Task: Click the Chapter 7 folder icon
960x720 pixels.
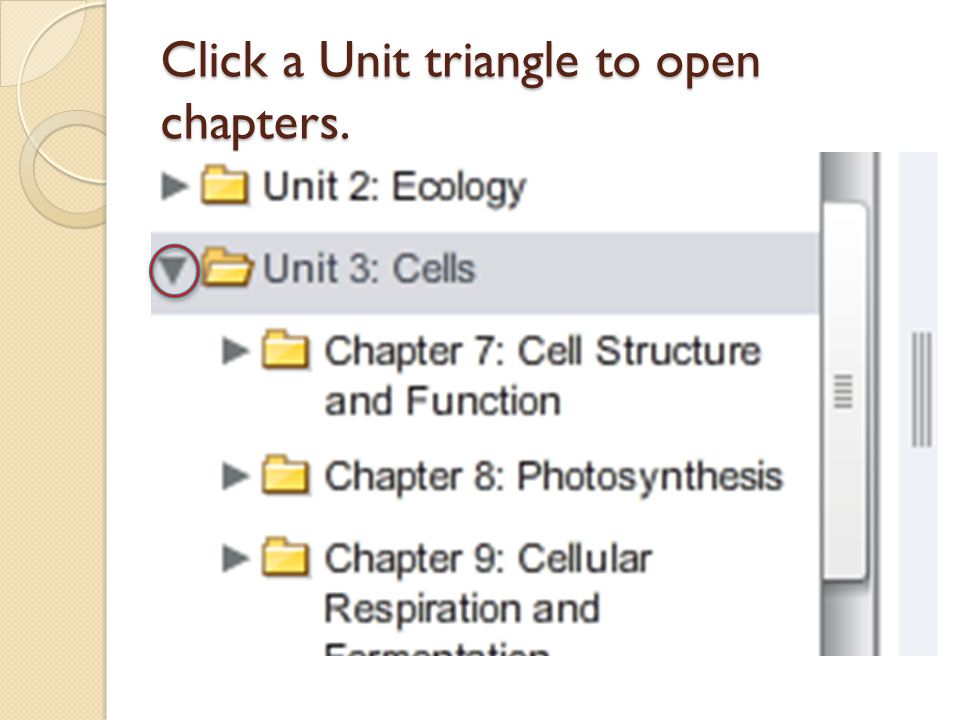Action: pyautogui.click(x=285, y=350)
